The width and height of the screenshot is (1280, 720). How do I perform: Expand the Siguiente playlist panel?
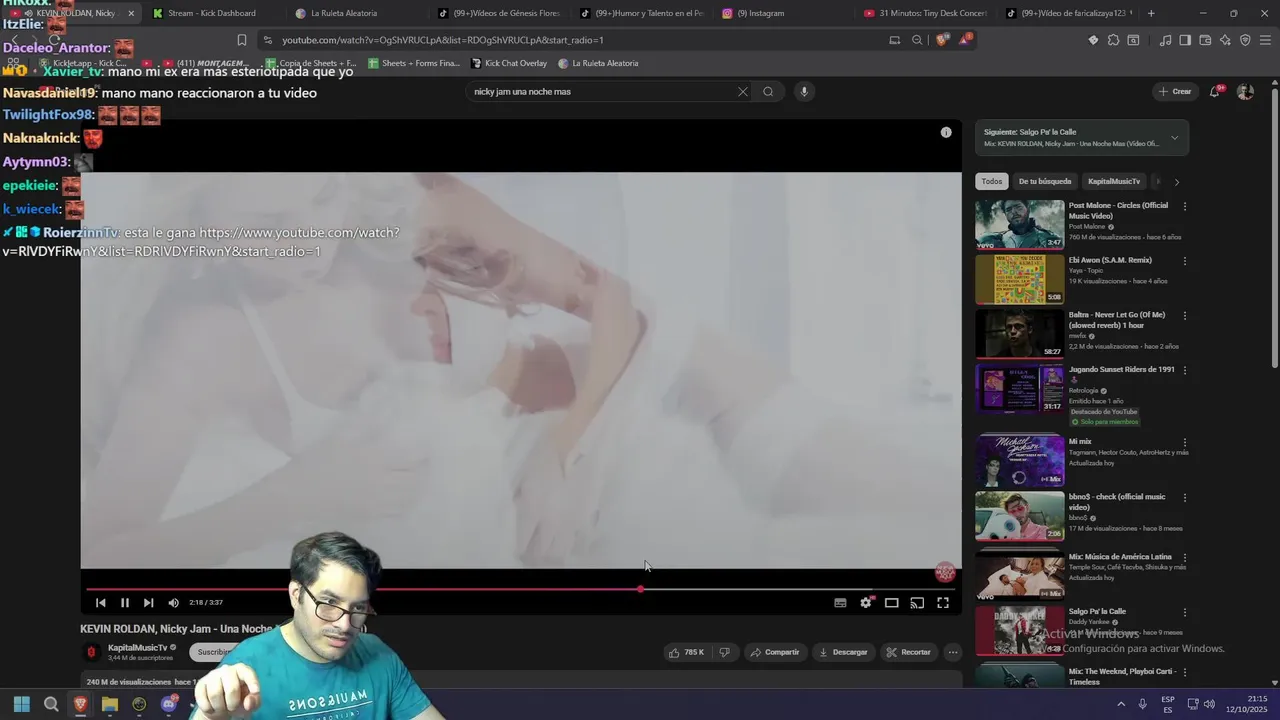tap(1175, 137)
